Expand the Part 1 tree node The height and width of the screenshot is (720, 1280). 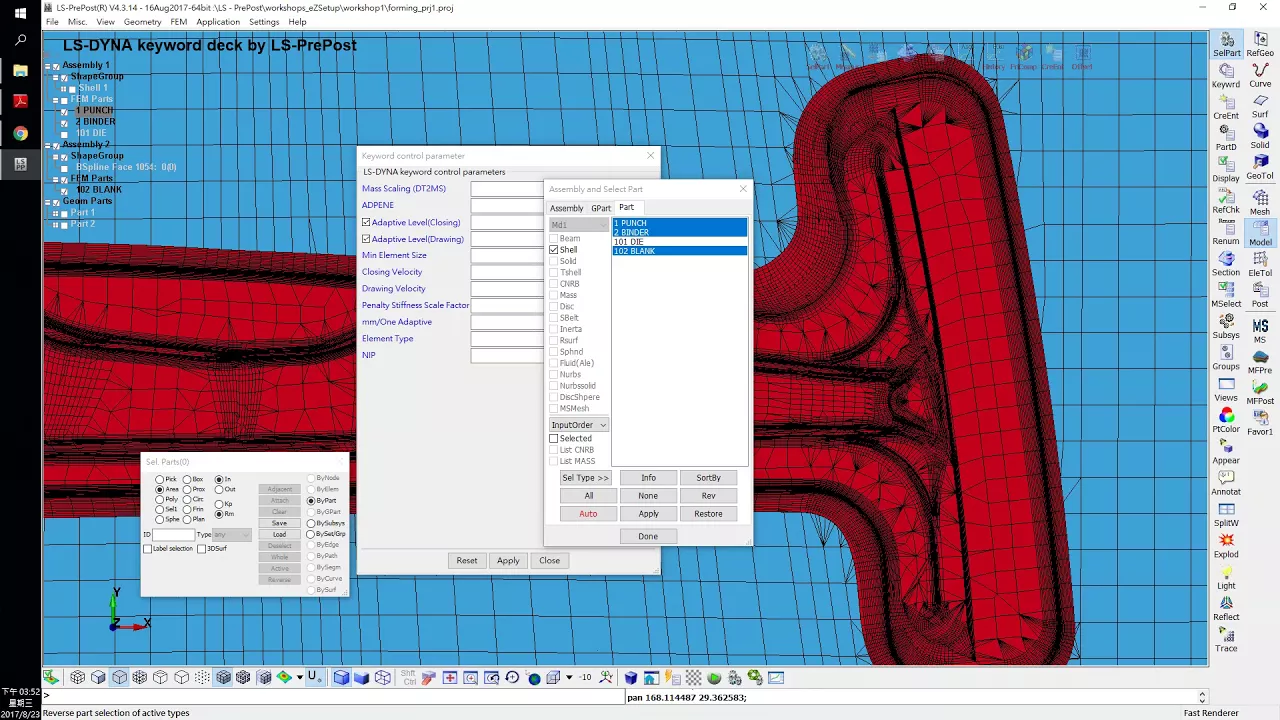tap(56, 213)
